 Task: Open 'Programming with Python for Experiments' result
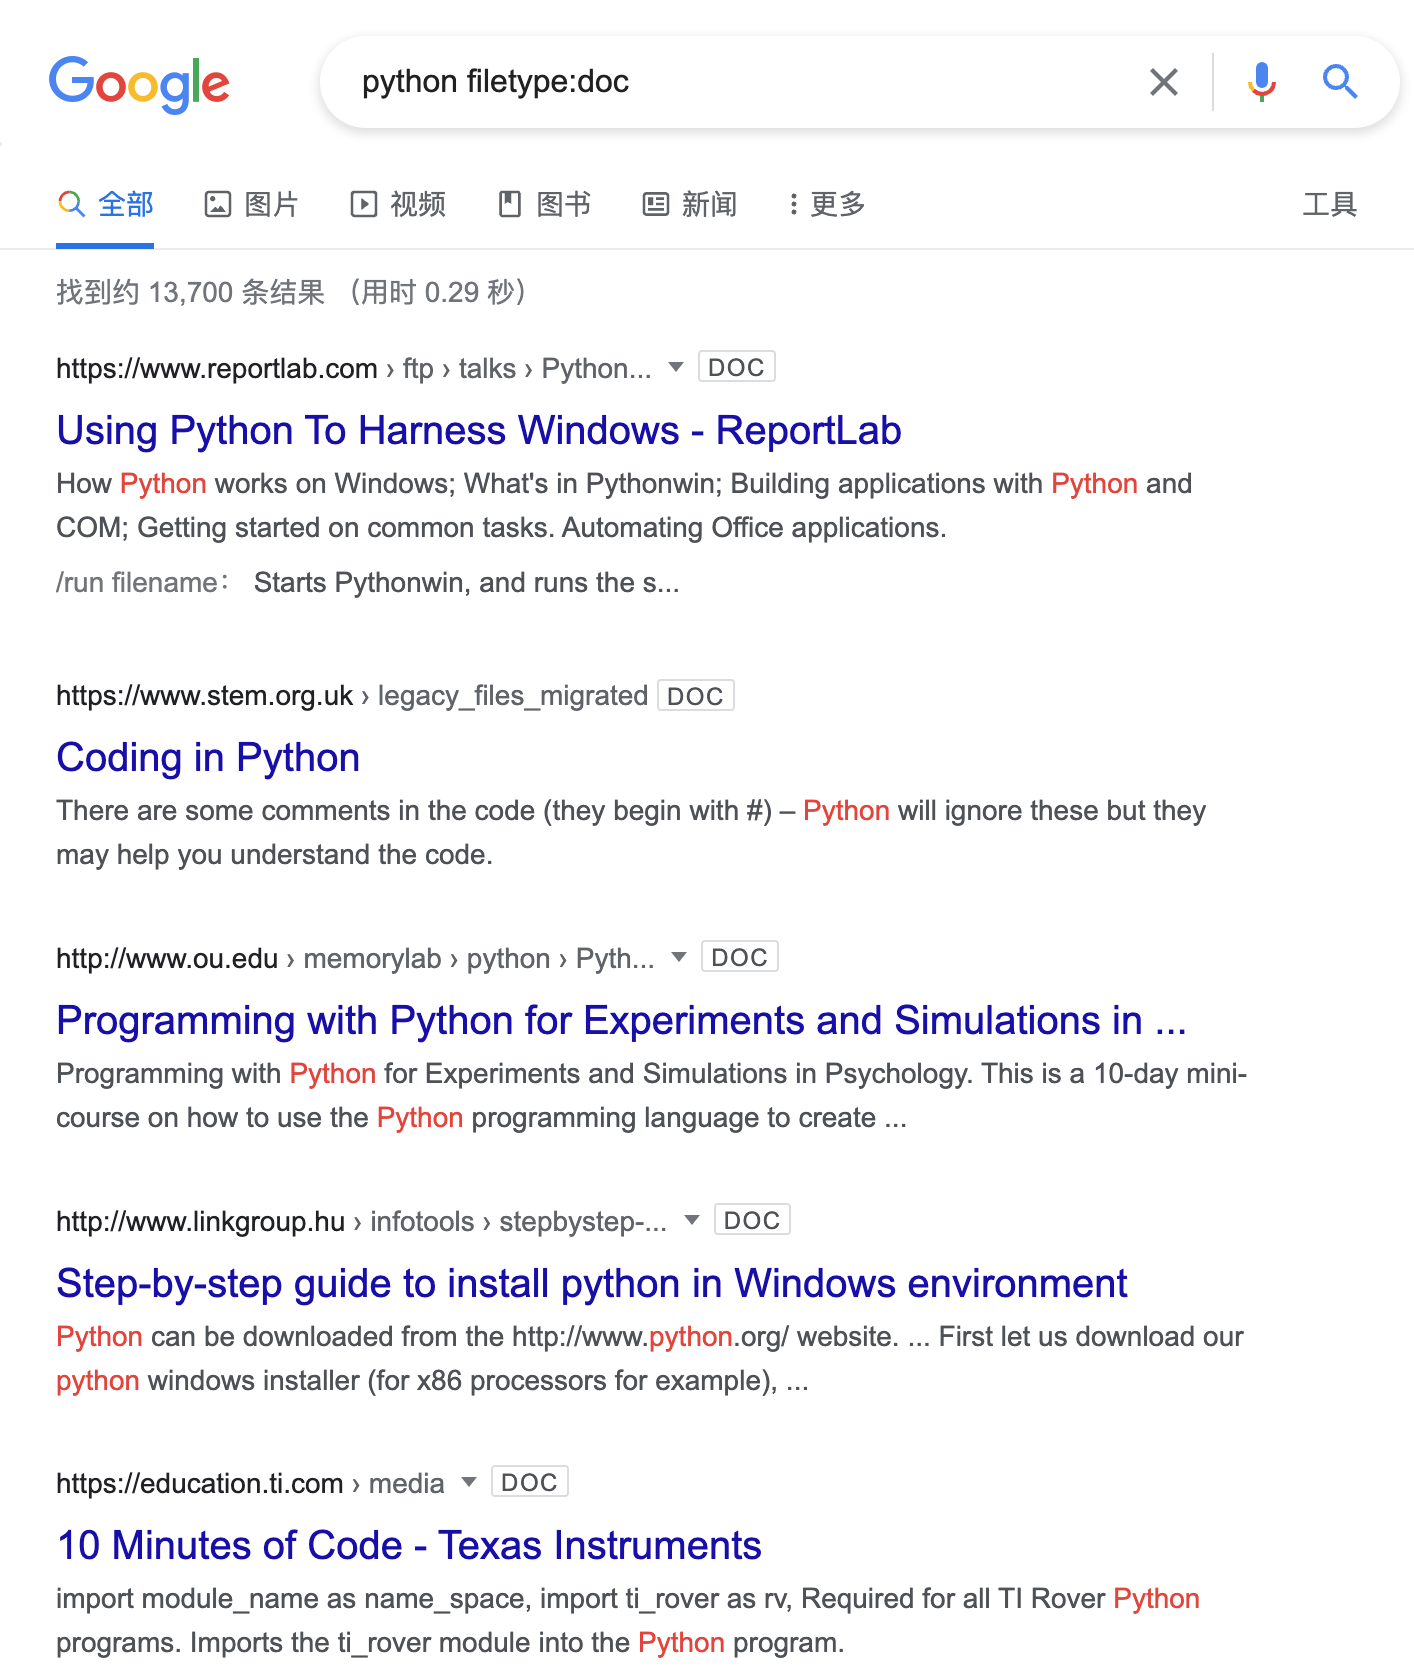coord(621,1021)
